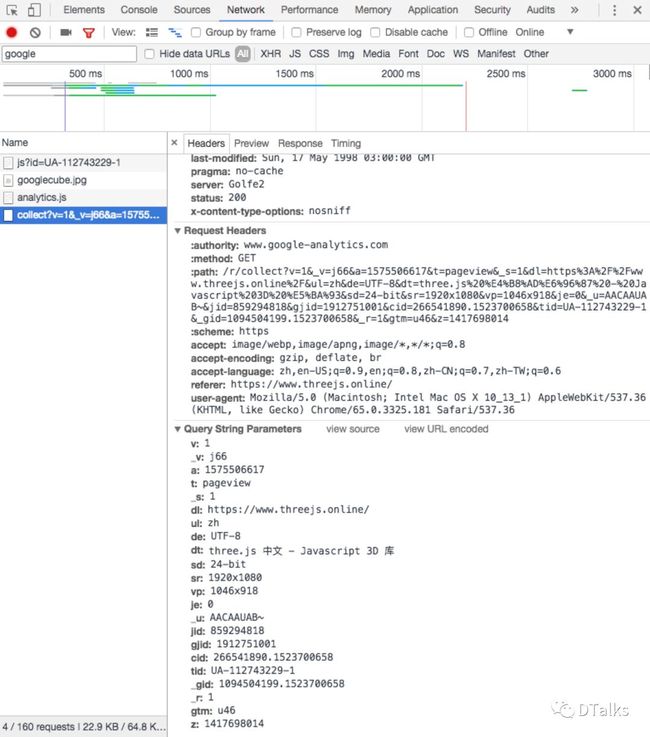Click the filter text field containing google

(x=70, y=54)
